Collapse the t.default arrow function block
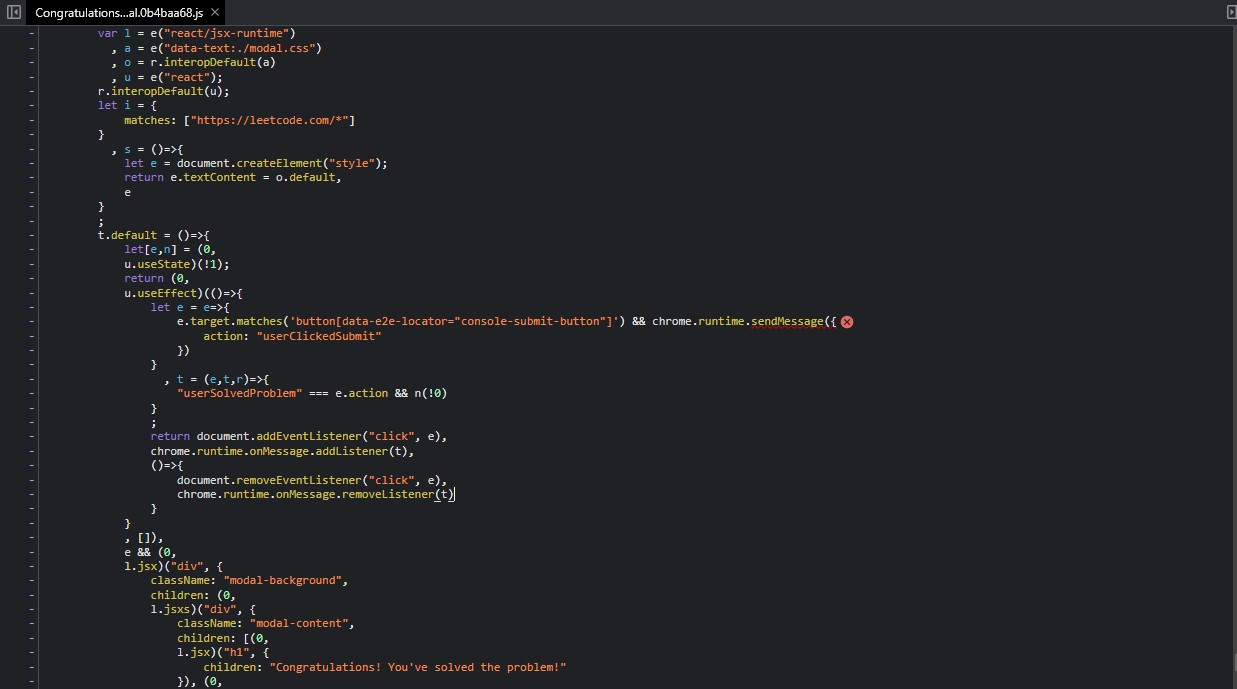The width and height of the screenshot is (1237, 689). click(x=32, y=235)
